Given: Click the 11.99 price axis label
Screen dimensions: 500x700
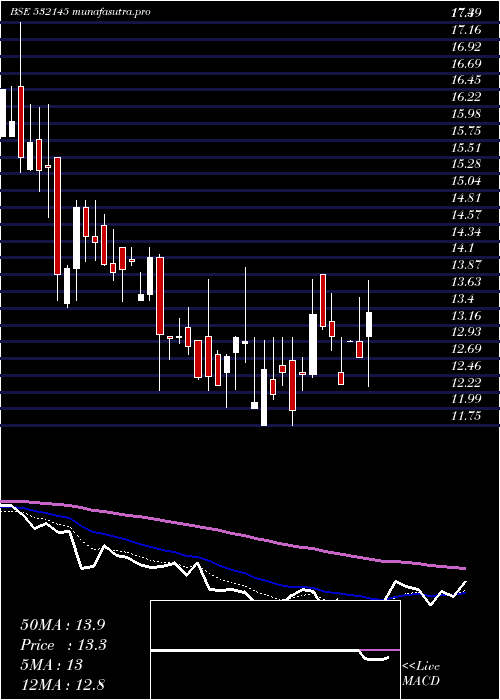Looking at the screenshot, I should (466, 399).
